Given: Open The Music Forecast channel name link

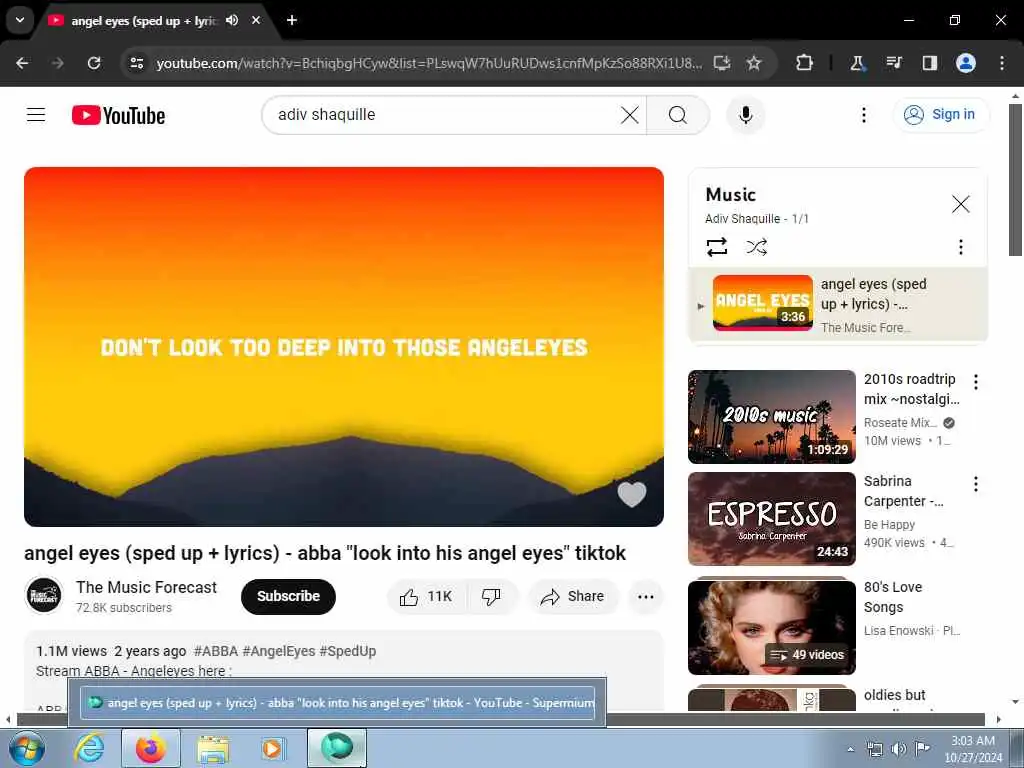Looking at the screenshot, I should [x=146, y=587].
